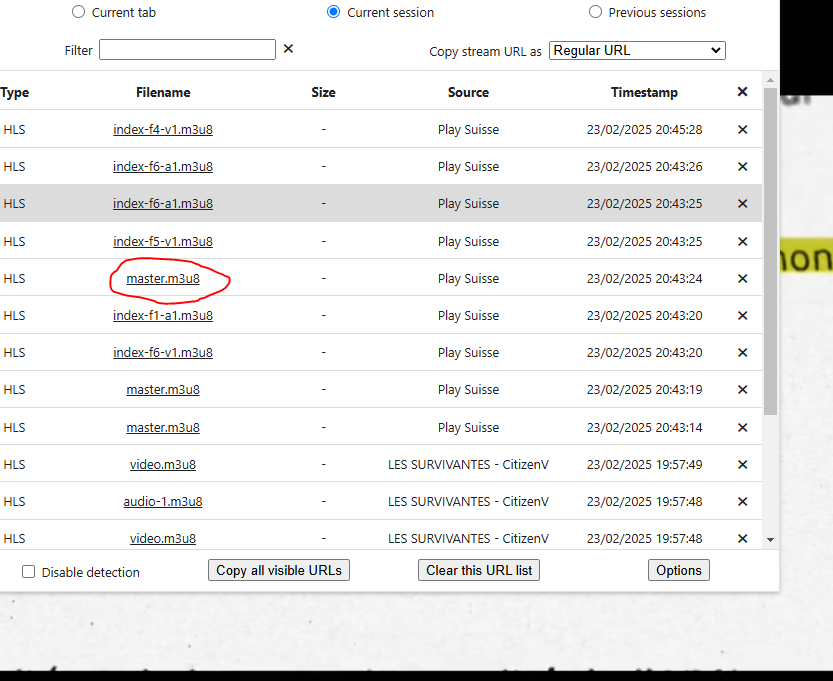Click the Size column header

click(323, 92)
